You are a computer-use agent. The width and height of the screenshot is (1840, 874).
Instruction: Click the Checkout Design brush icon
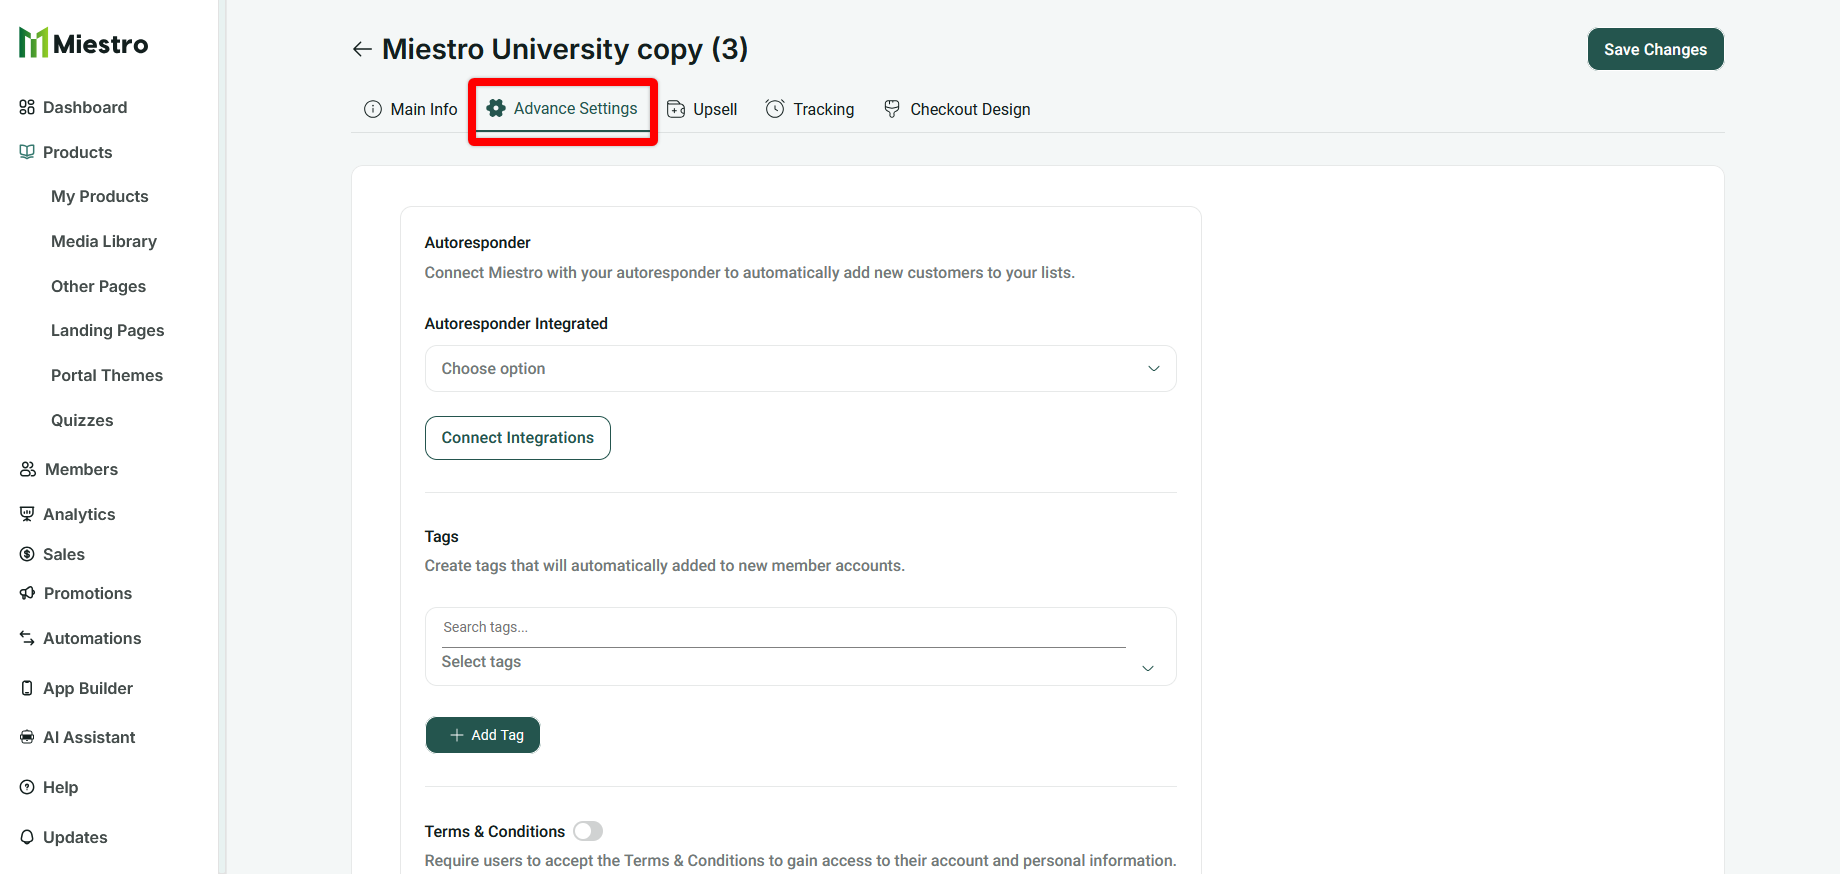point(892,109)
